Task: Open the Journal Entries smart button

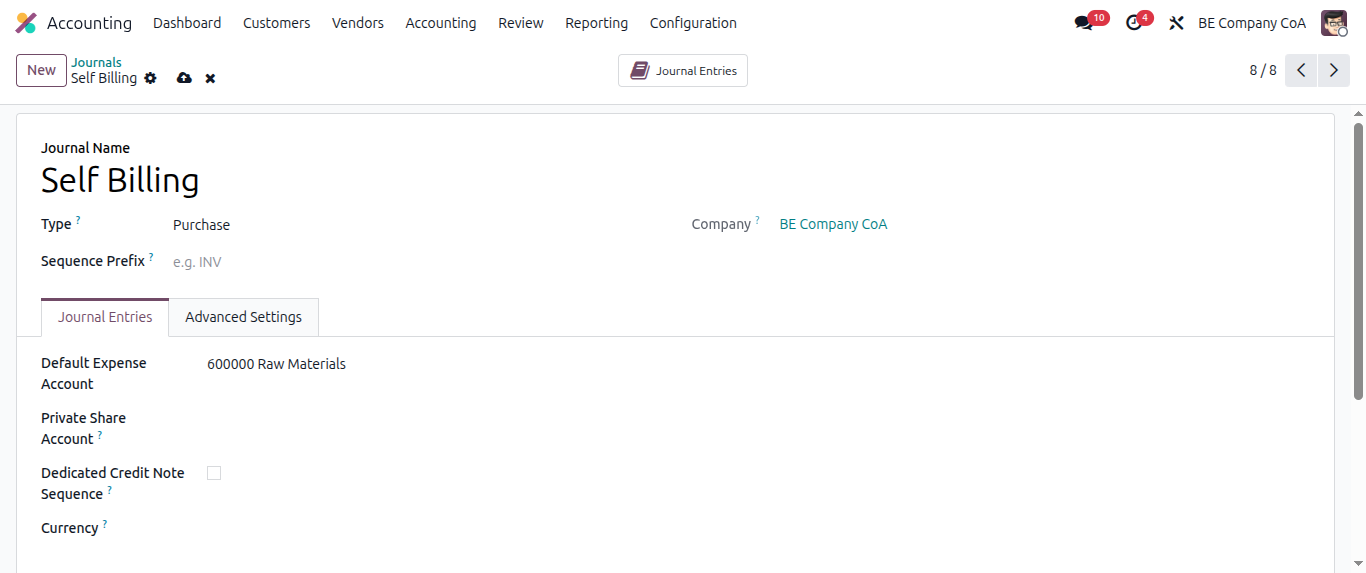Action: click(x=683, y=71)
